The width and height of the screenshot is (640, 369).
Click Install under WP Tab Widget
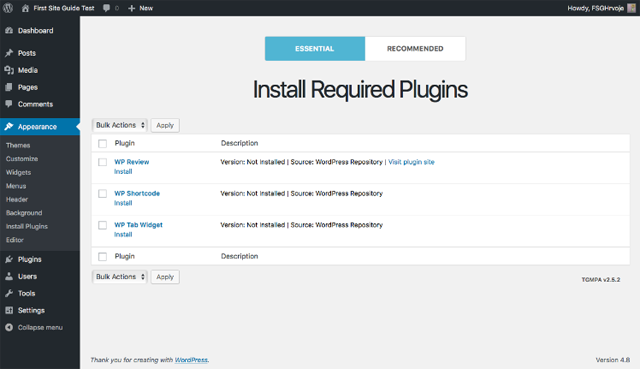[x=123, y=234]
